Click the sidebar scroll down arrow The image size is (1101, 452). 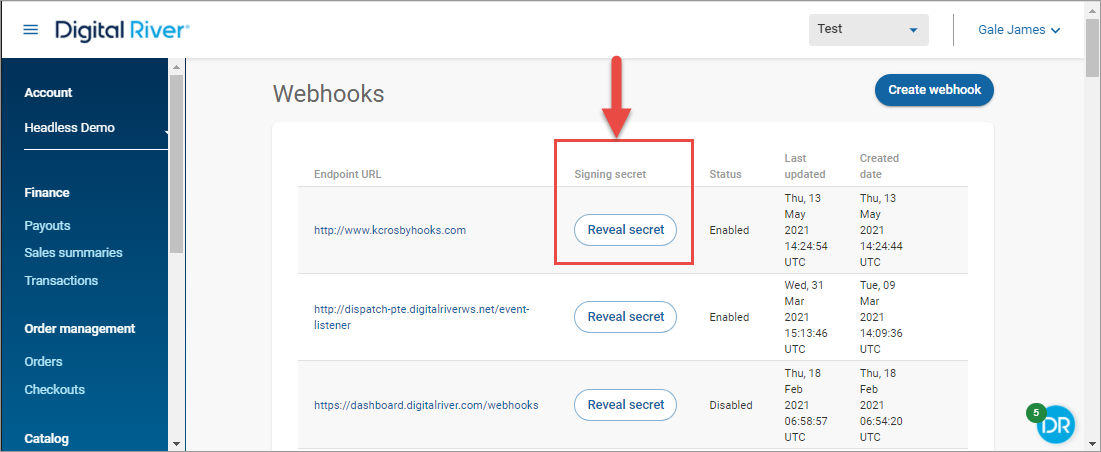point(176,443)
